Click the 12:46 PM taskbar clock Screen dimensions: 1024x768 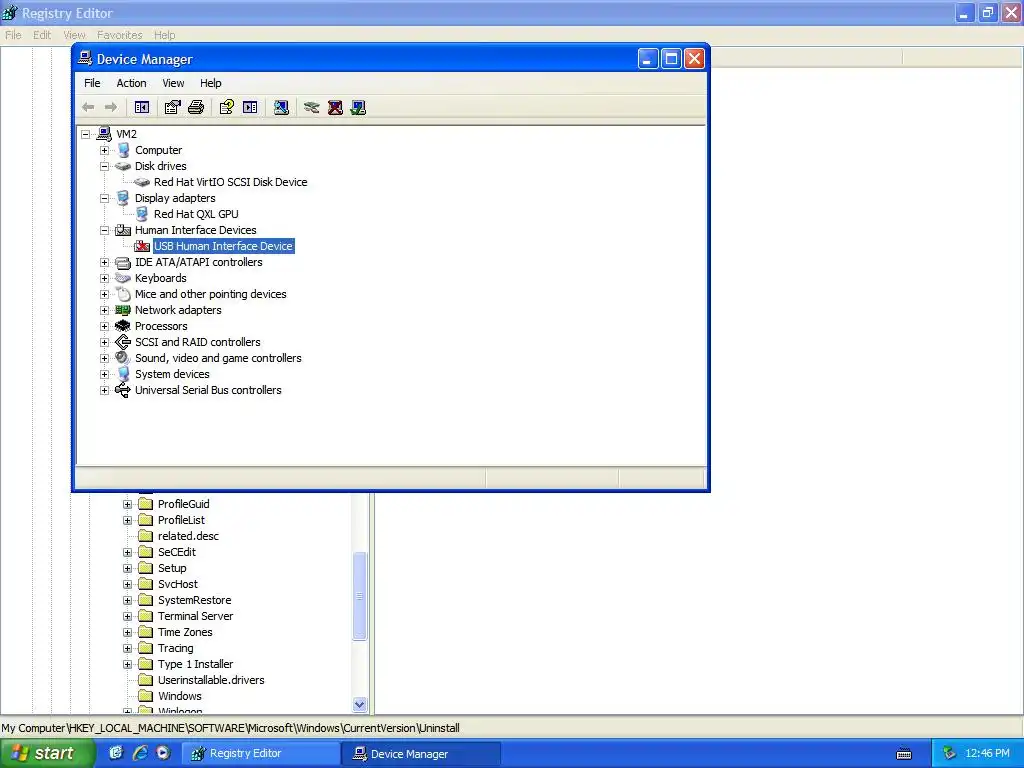[x=987, y=754]
